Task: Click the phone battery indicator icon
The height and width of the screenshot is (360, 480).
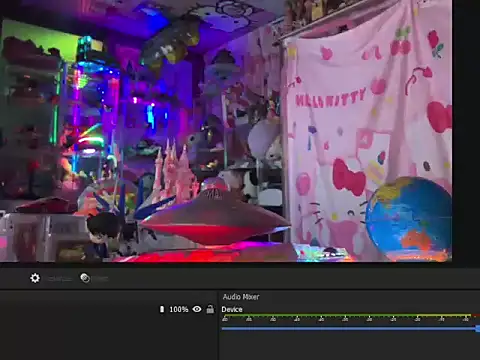Action: pyautogui.click(x=162, y=309)
